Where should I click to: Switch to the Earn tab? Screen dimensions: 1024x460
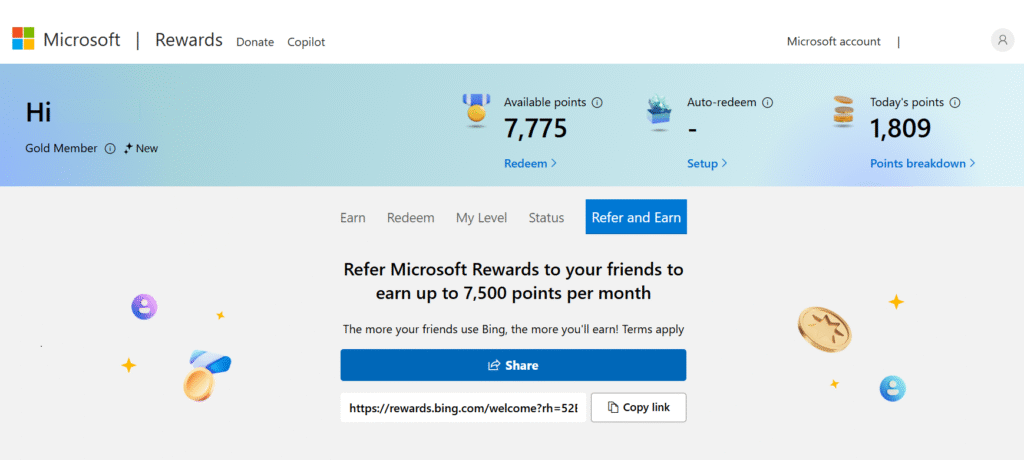(x=353, y=217)
